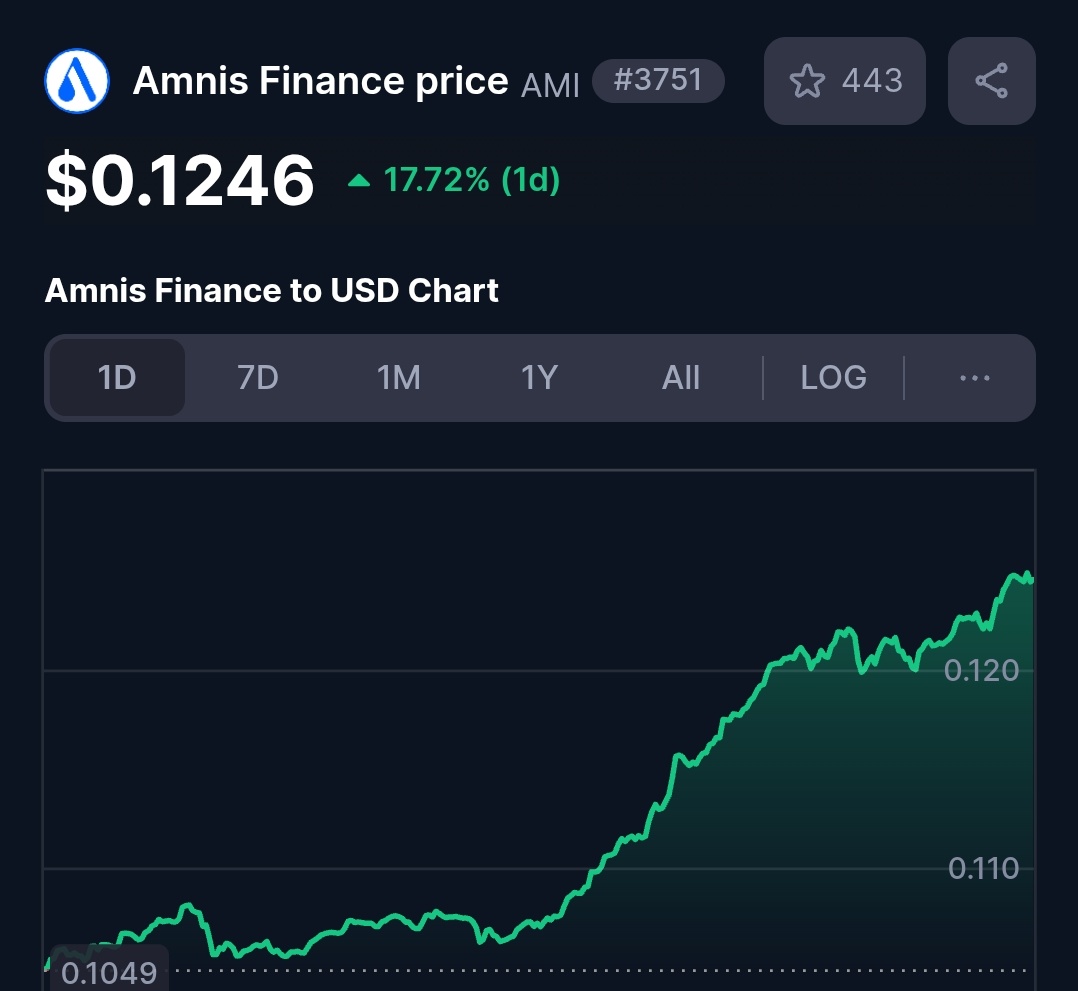Click the 17.72% (1d) change label
The height and width of the screenshot is (991, 1078).
(472, 180)
